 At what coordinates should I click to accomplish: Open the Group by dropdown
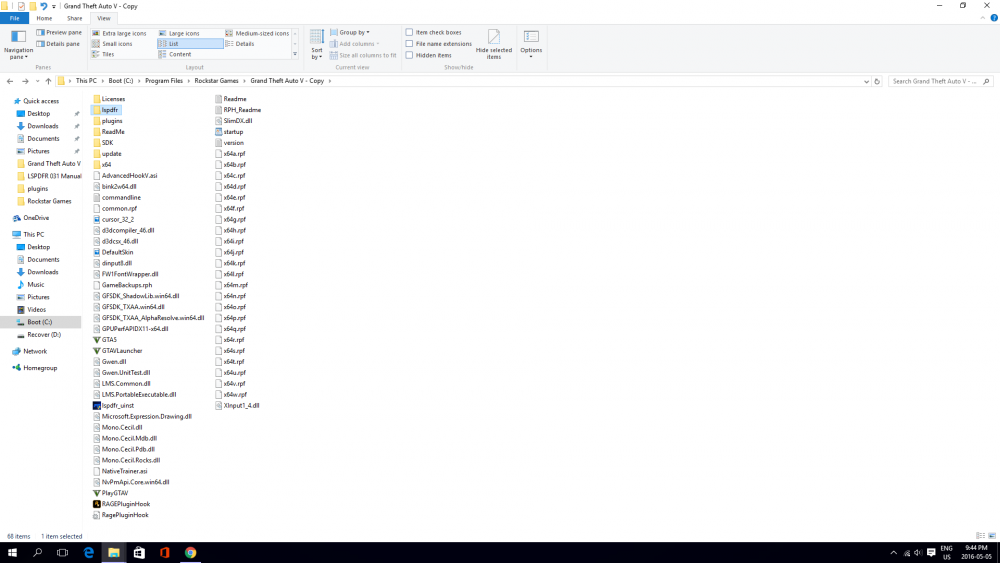click(x=349, y=32)
